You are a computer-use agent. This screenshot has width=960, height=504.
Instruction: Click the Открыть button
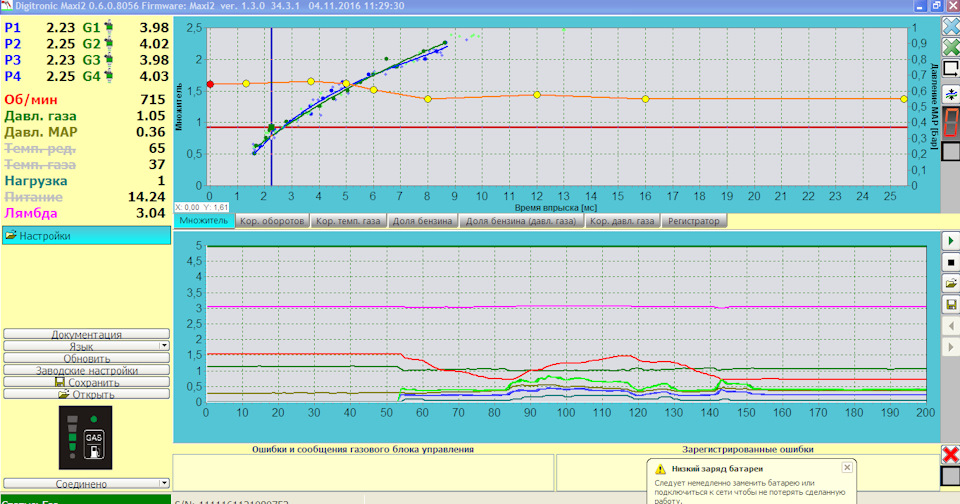pyautogui.click(x=86, y=394)
